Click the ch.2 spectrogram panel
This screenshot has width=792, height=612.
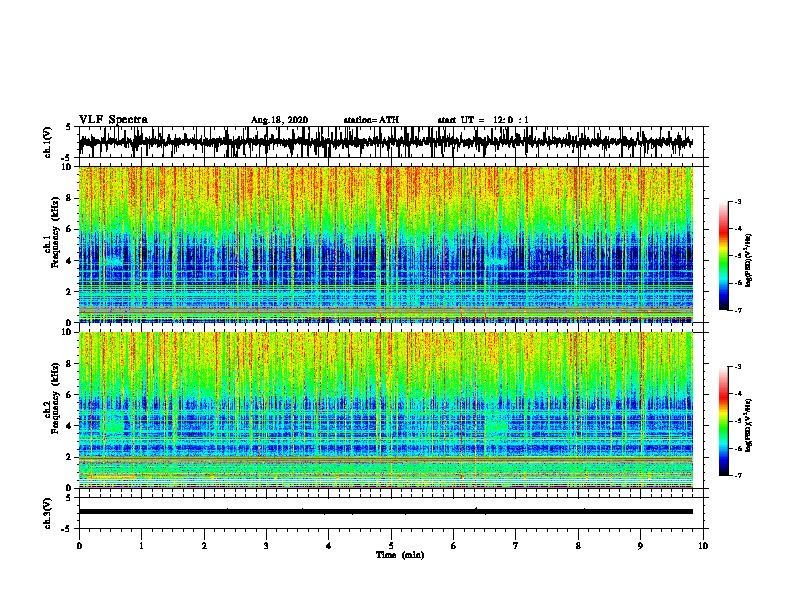coord(385,410)
